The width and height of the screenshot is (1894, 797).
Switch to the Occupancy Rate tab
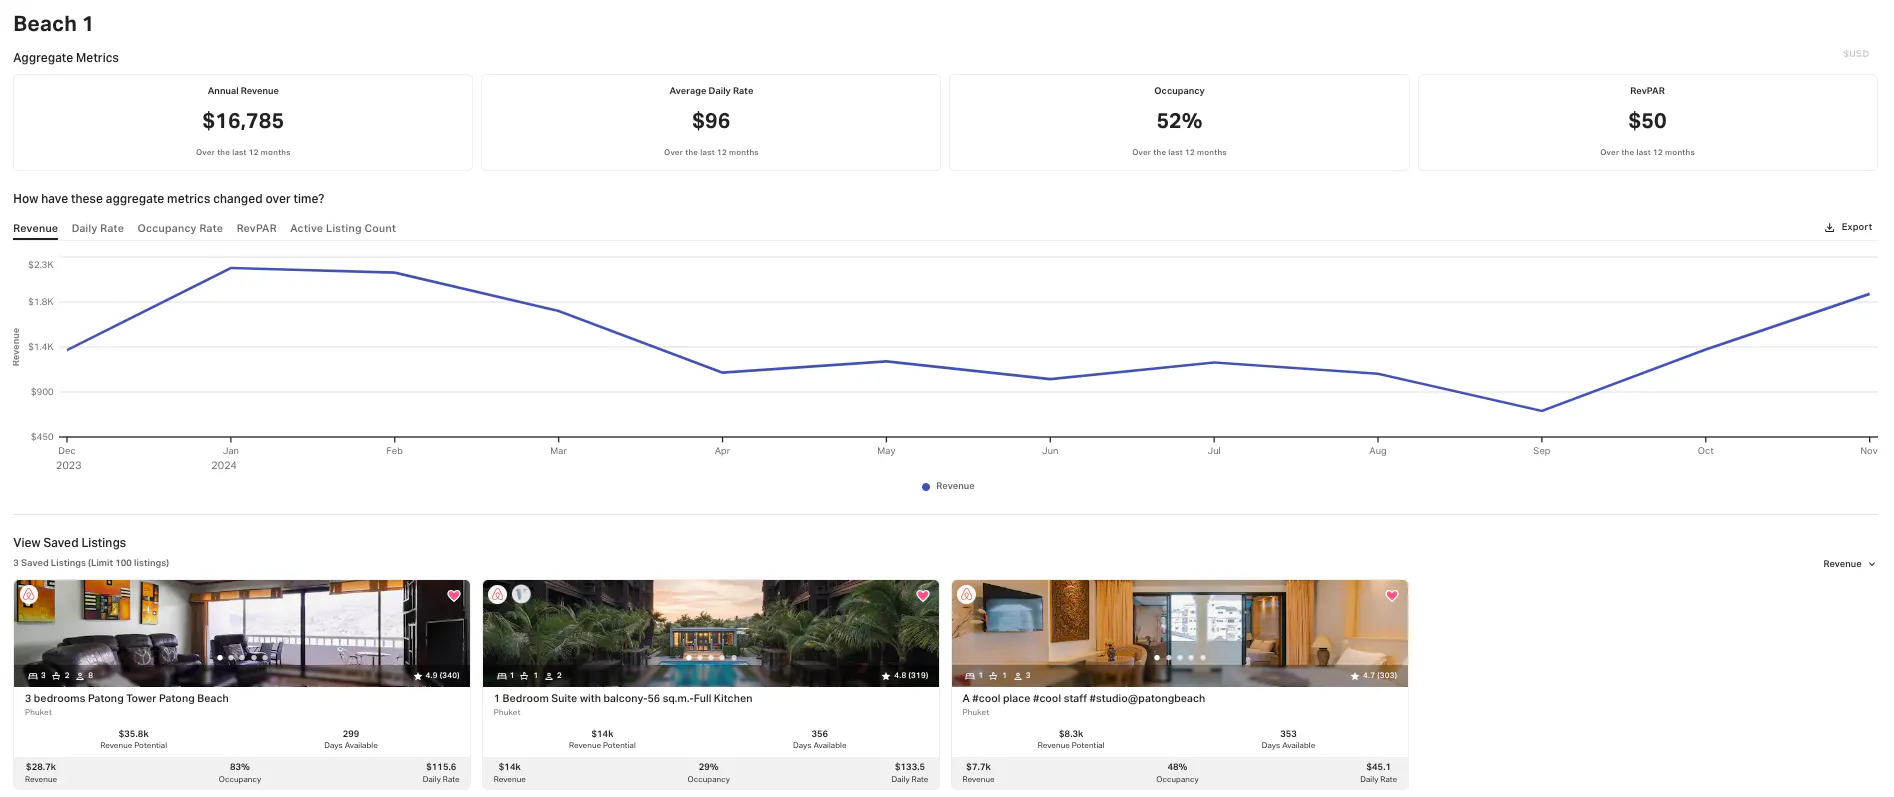[180, 229]
